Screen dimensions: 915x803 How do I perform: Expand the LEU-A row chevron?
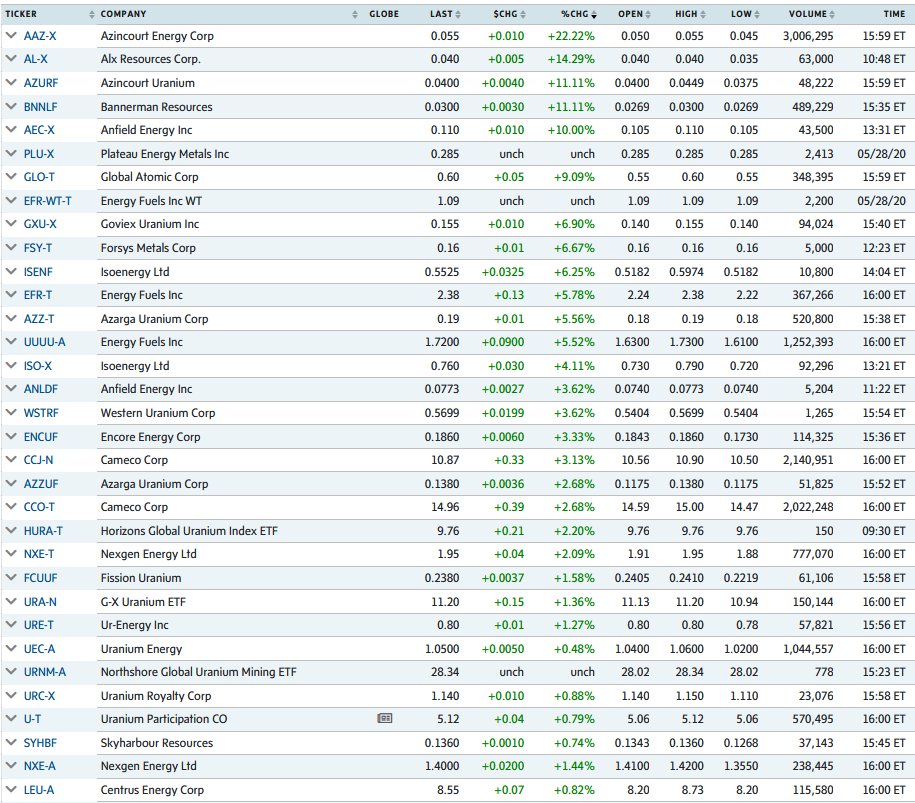tap(11, 790)
